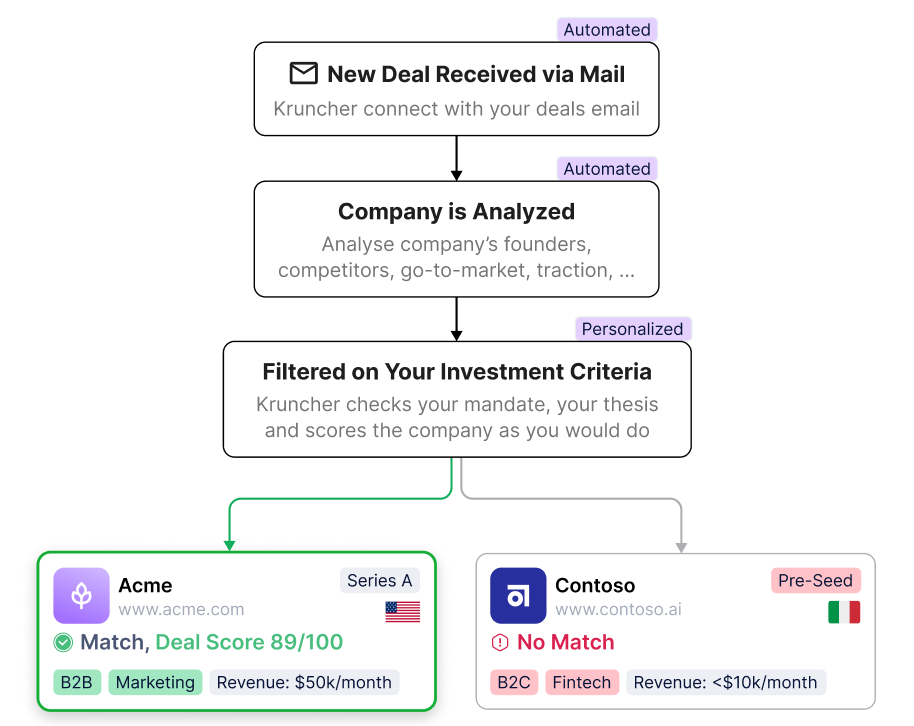Click the Filtered on Your Investment Criteria box
The image size is (914, 726).
[456, 399]
